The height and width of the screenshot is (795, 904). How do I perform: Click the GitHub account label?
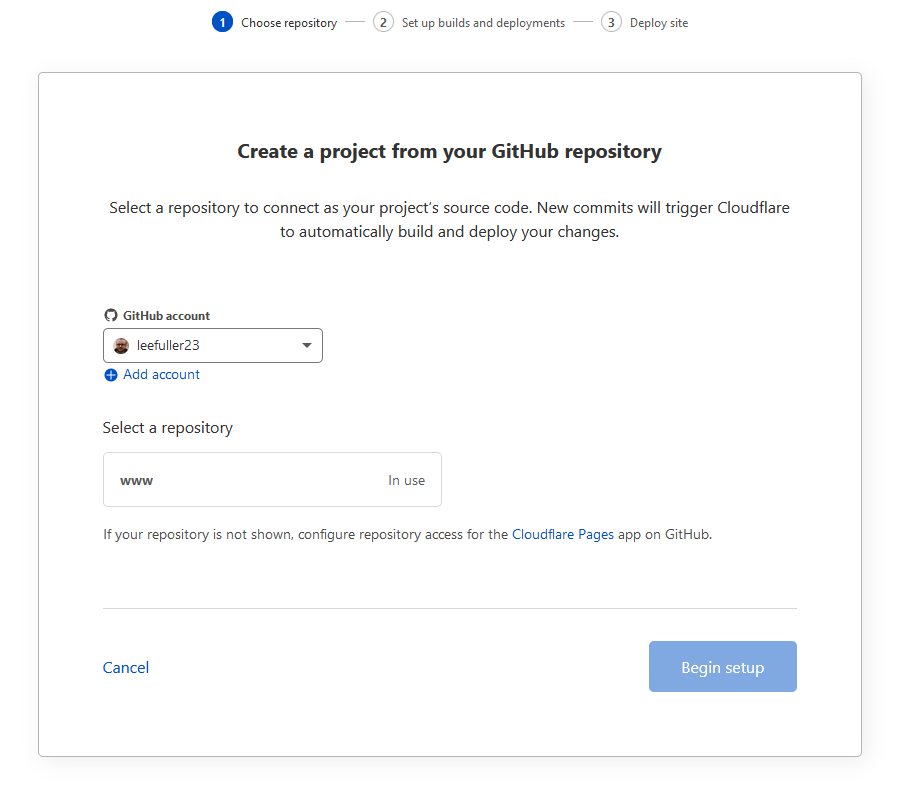tap(166, 314)
